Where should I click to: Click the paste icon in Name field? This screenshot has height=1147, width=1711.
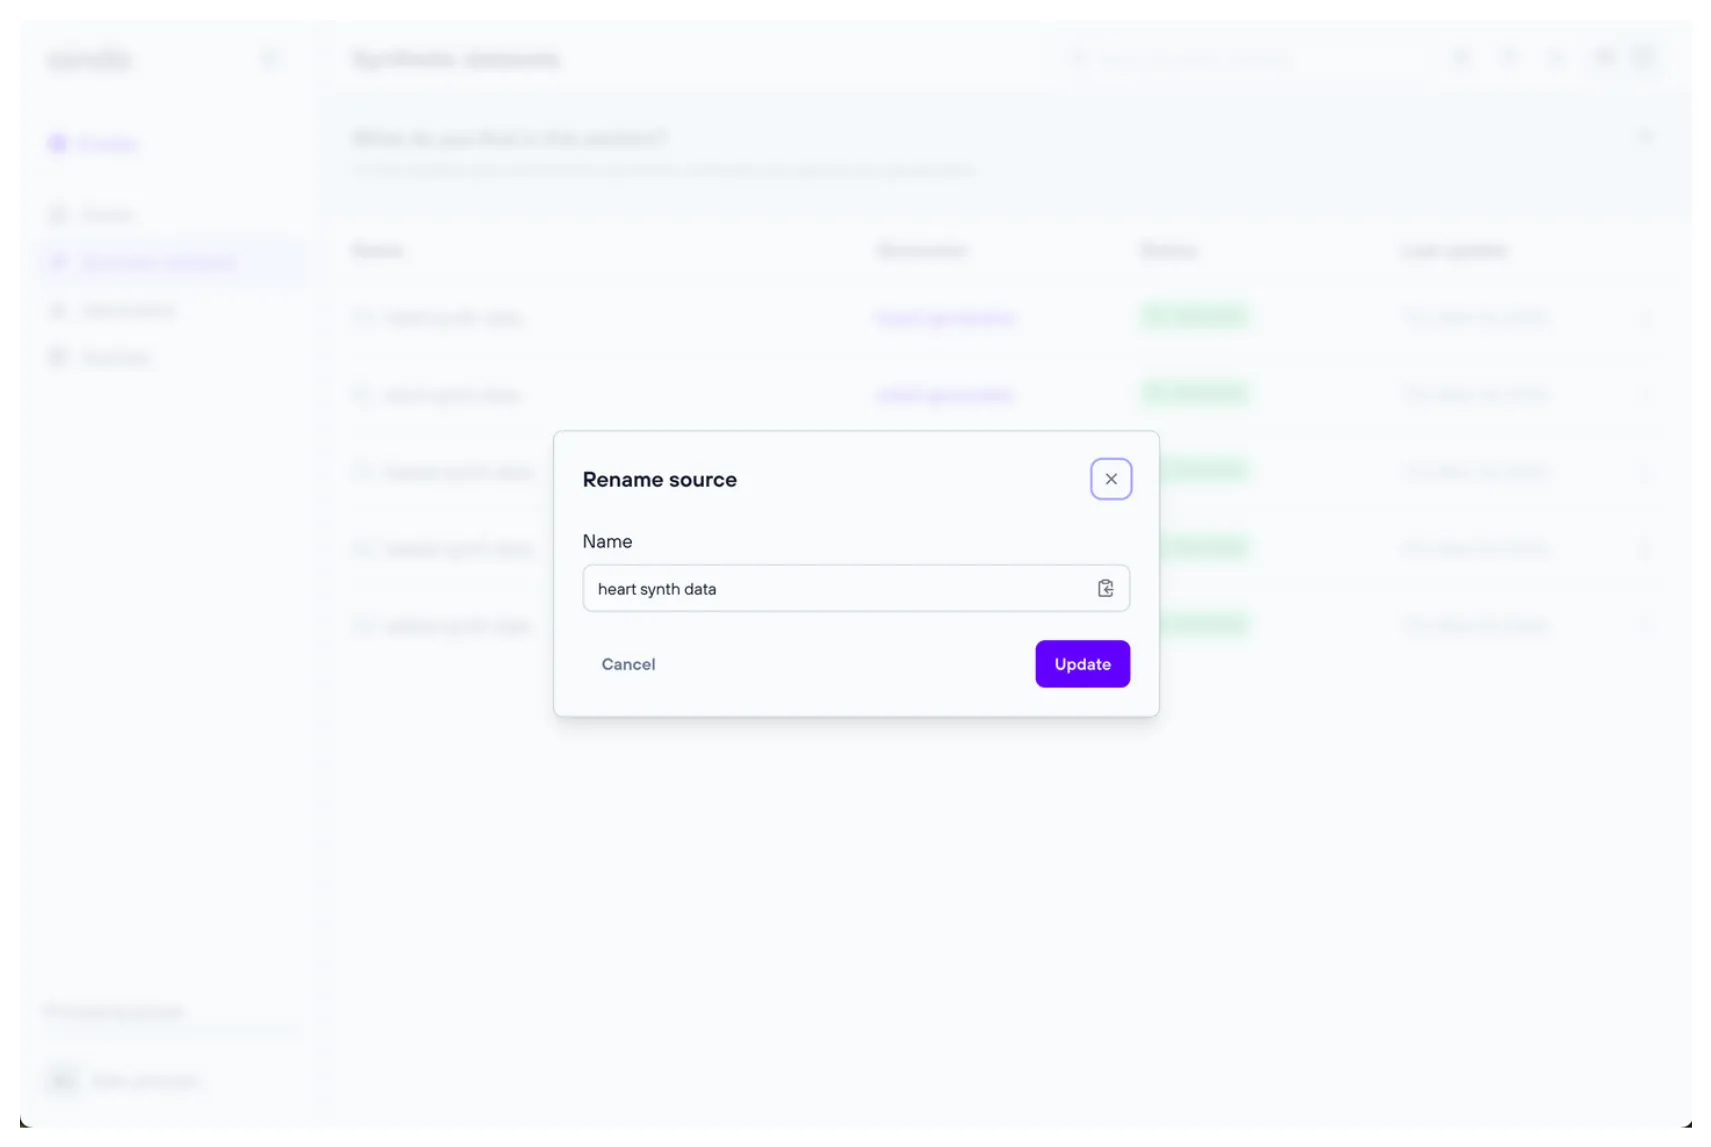click(1105, 589)
